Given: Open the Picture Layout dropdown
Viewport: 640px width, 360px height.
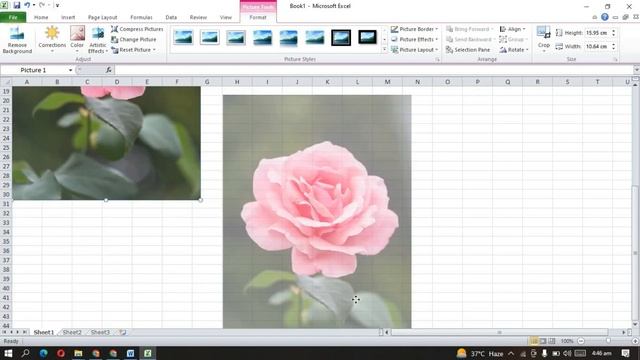Looking at the screenshot, I should [x=414, y=50].
